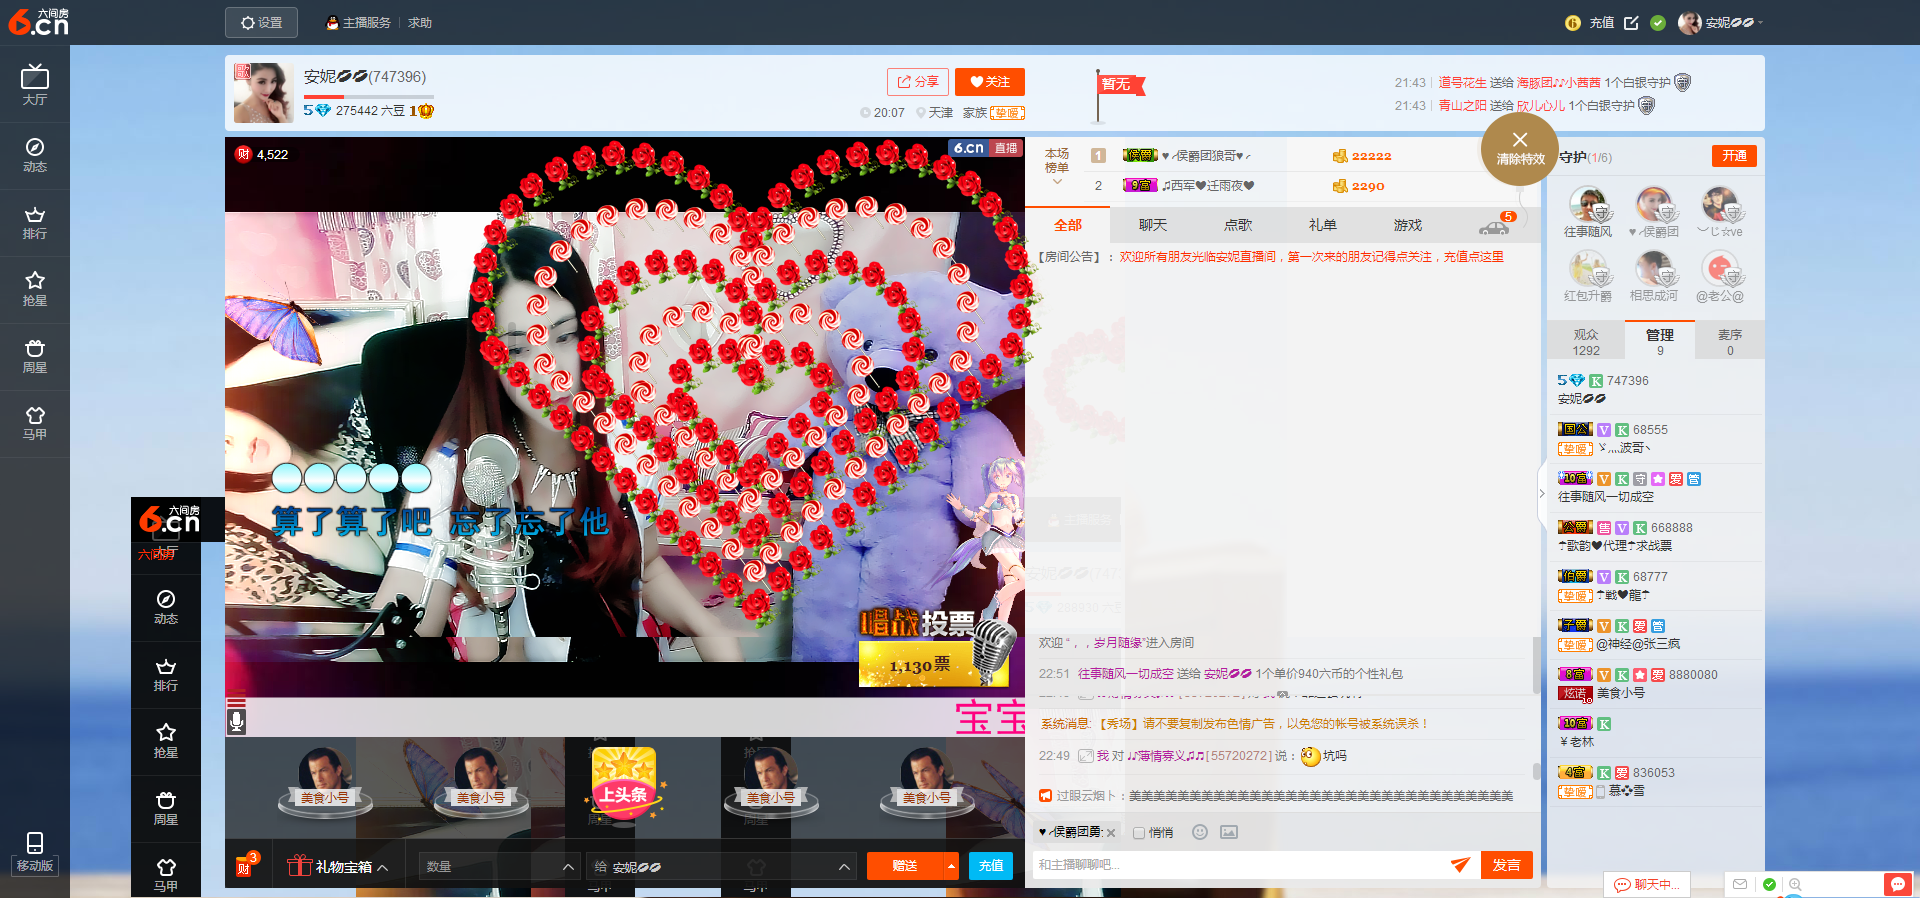Switch to 移动版 mobile version
The image size is (1920, 898).
[35, 852]
